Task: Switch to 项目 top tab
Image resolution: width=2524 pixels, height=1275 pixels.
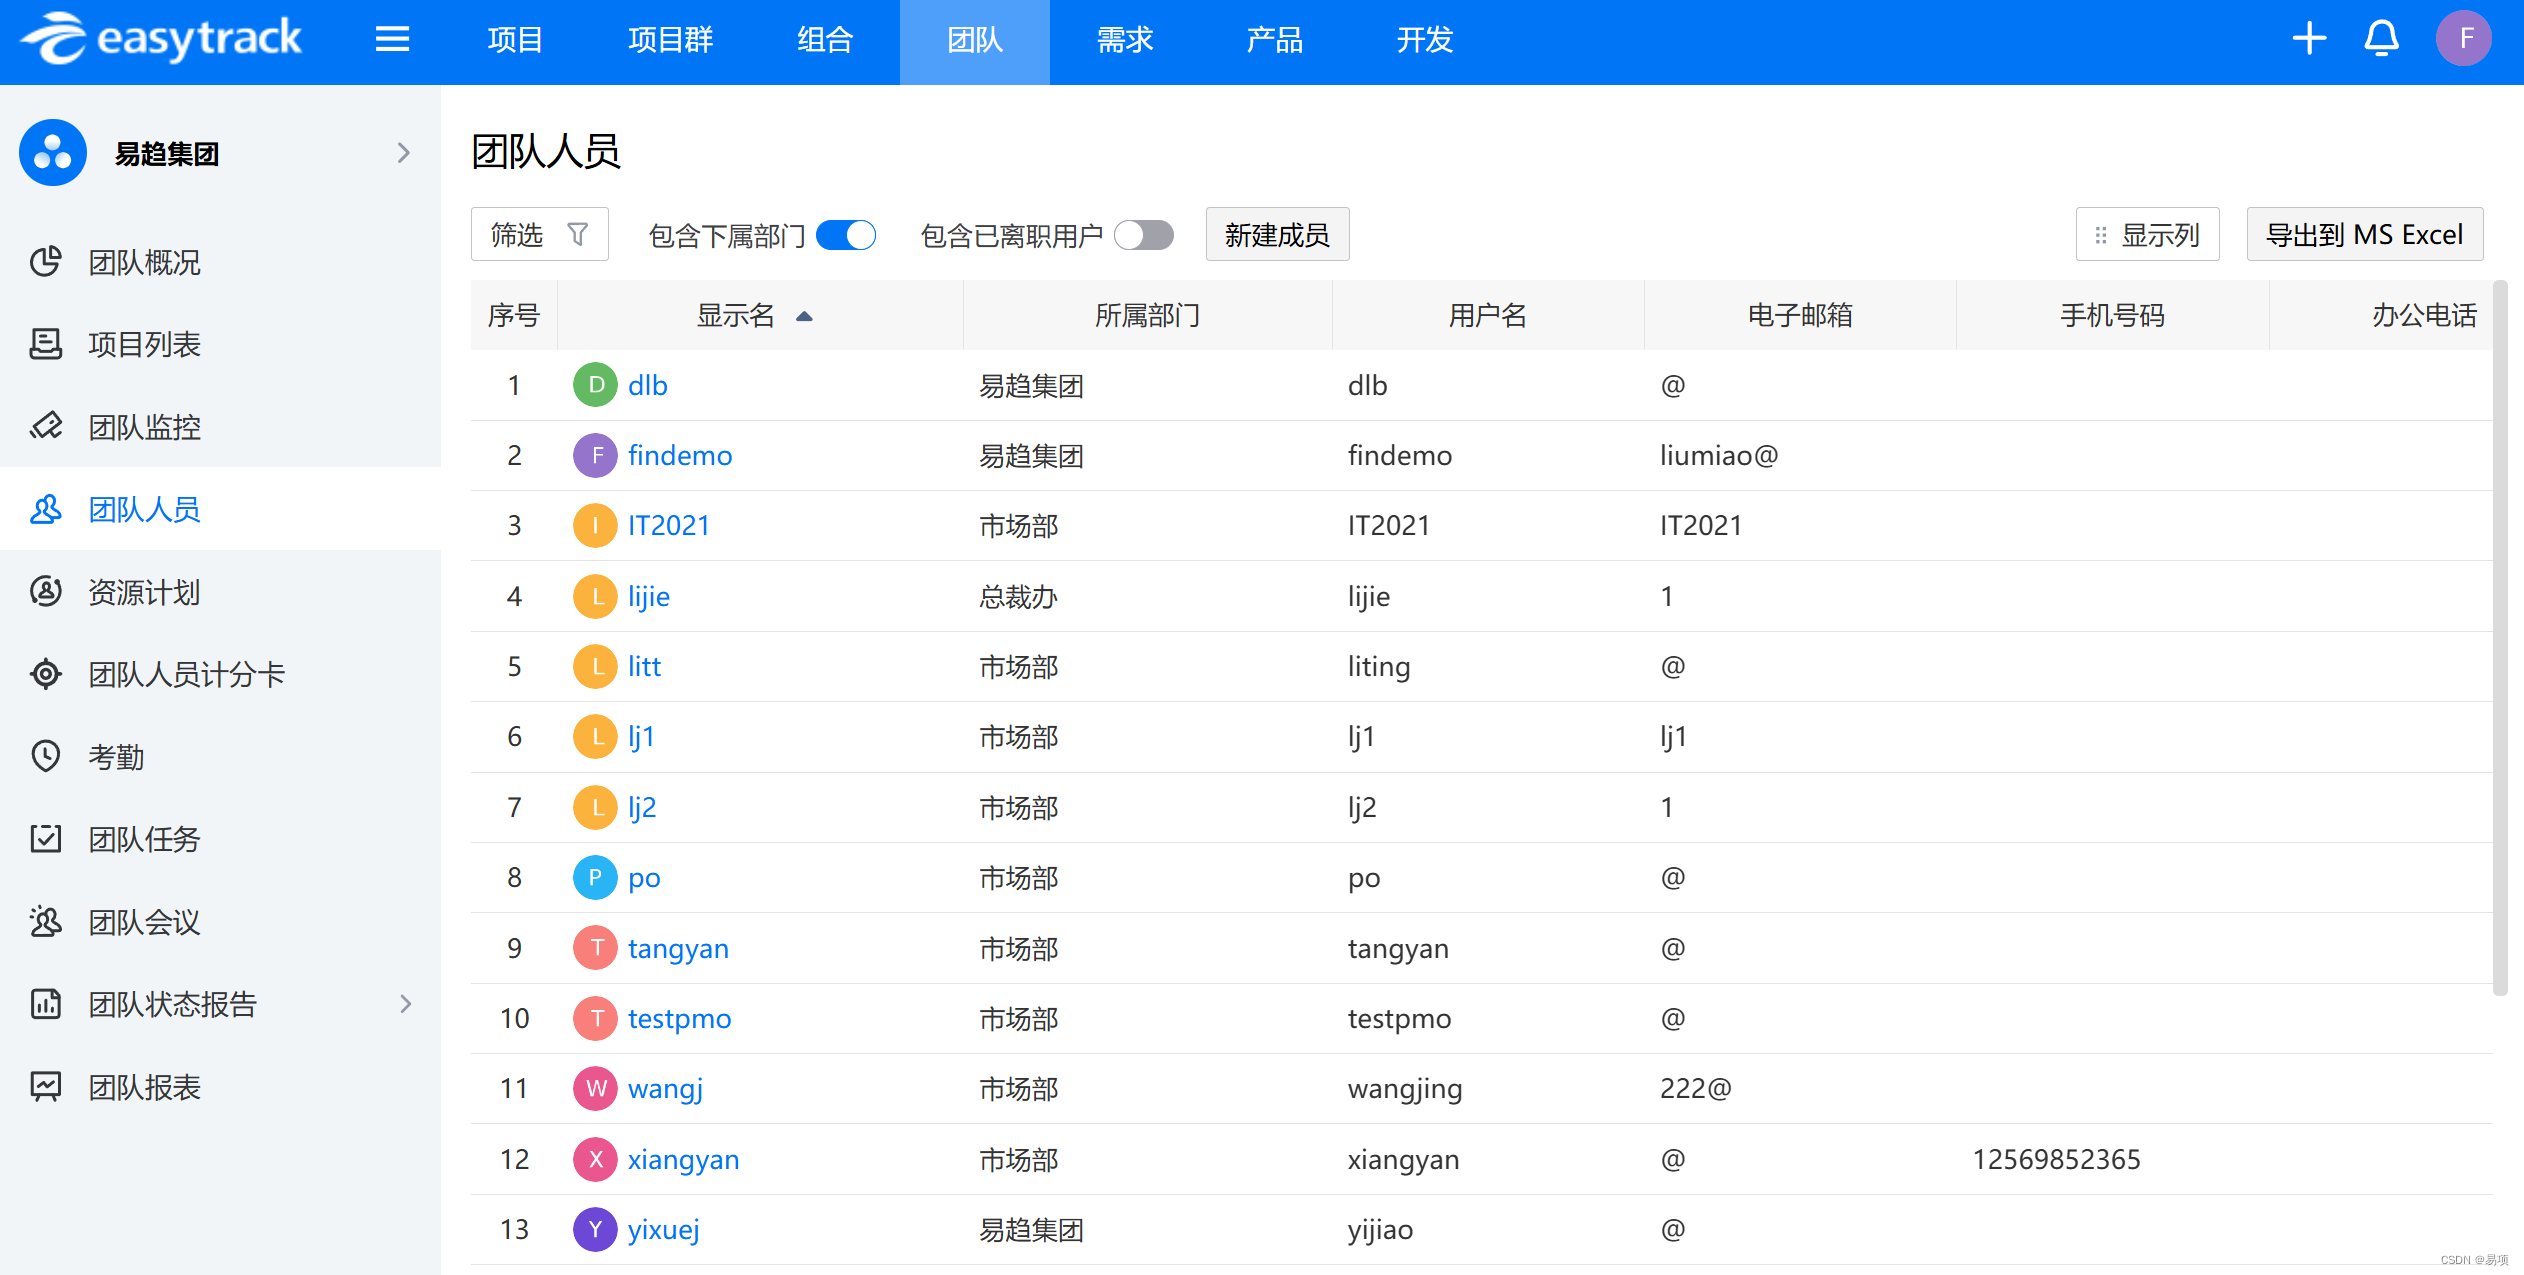Action: [x=515, y=40]
